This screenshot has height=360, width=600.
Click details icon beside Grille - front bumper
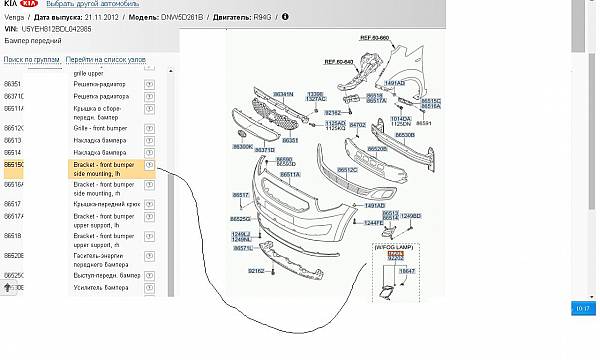pos(149,129)
